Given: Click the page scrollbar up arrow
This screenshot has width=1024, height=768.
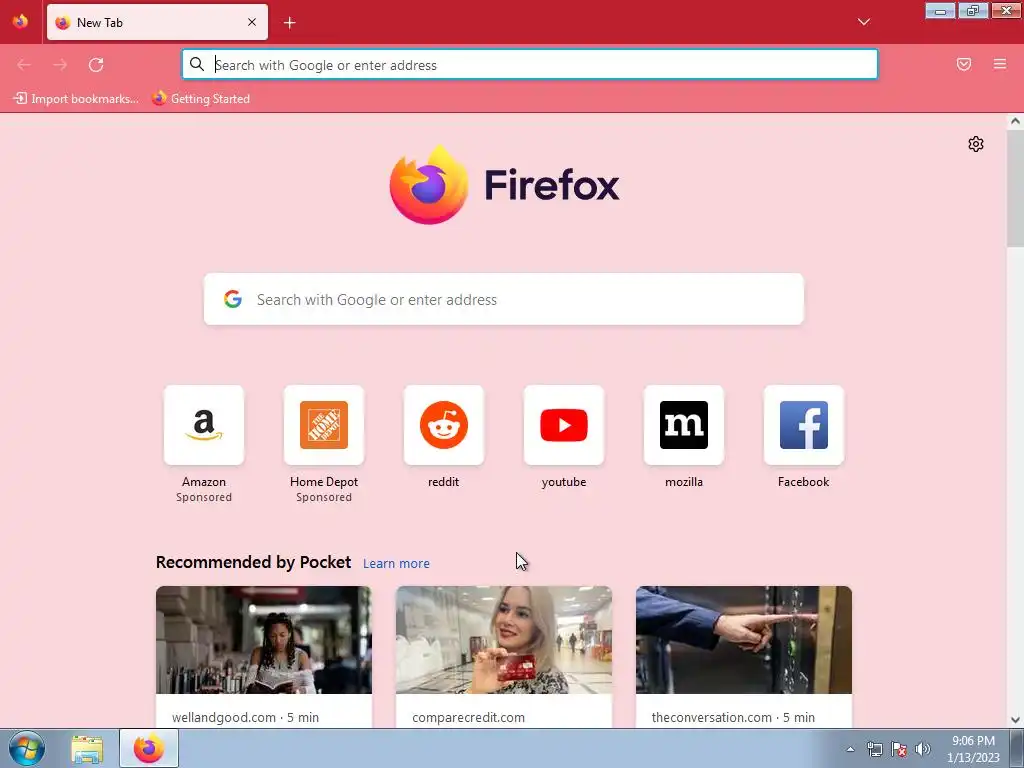Looking at the screenshot, I should pos(1015,121).
